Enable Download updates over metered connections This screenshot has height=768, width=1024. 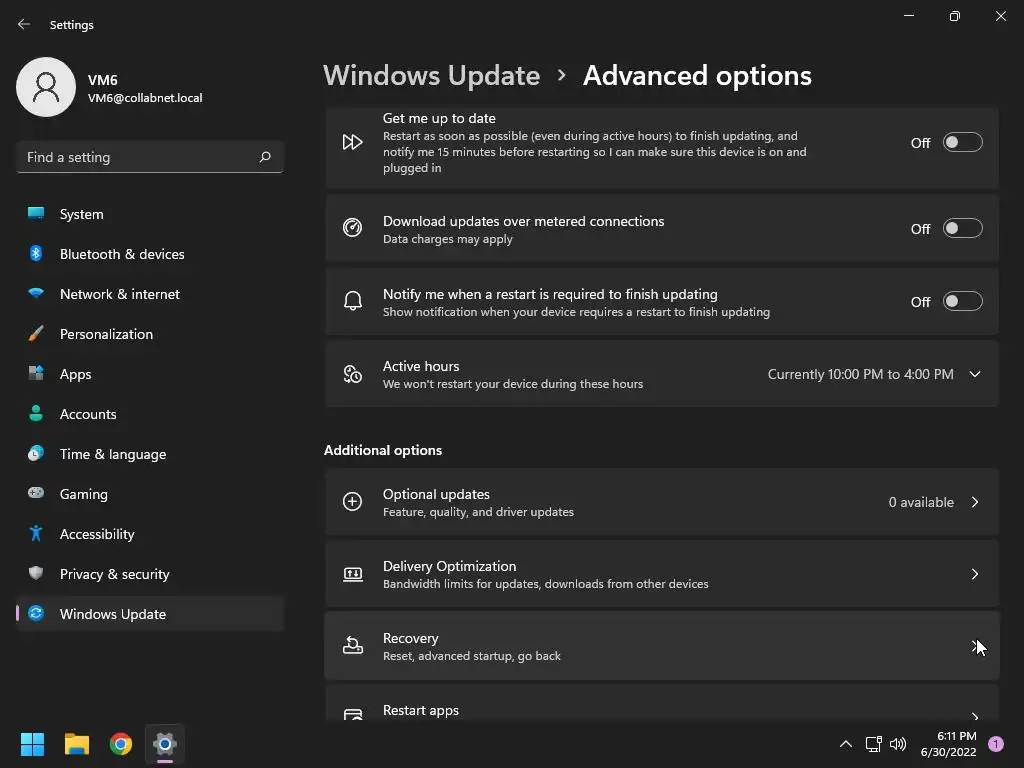[x=963, y=229]
